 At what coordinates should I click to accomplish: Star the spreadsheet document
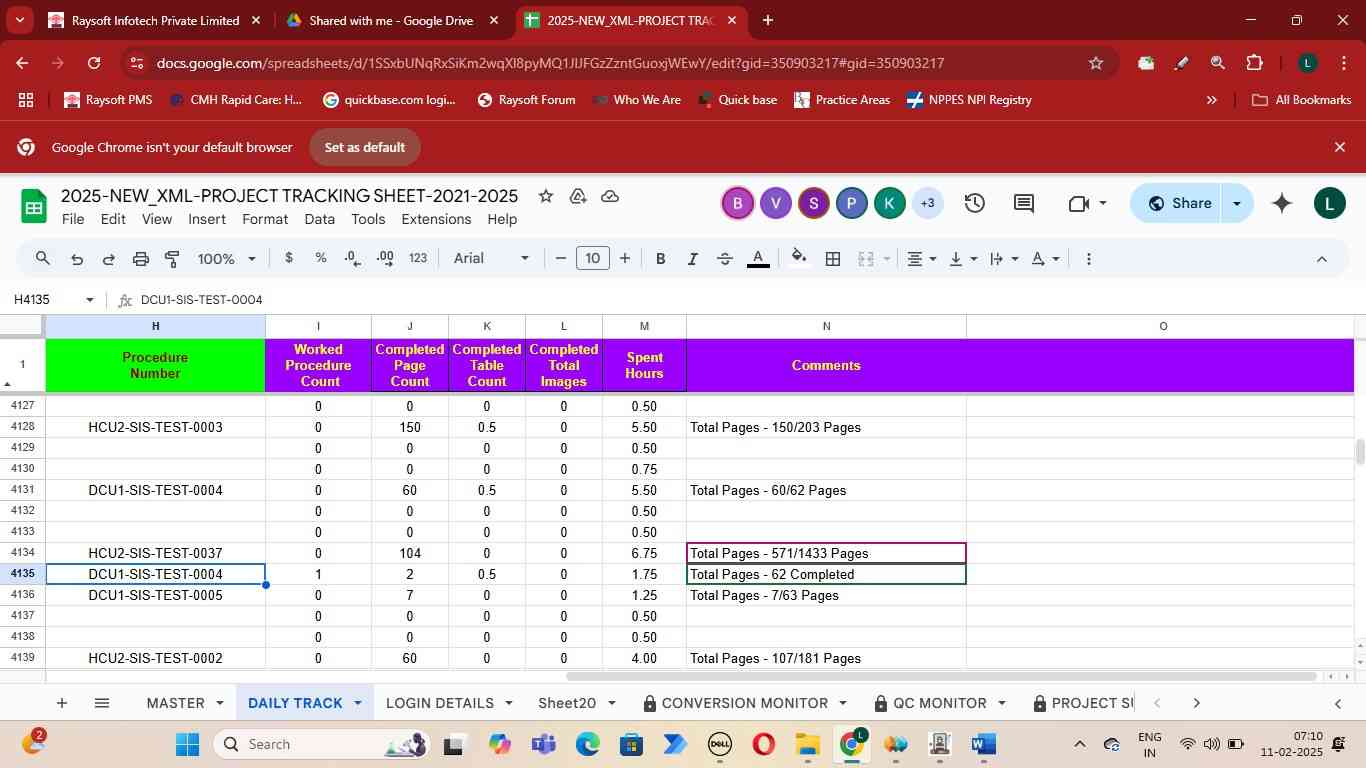pos(545,196)
